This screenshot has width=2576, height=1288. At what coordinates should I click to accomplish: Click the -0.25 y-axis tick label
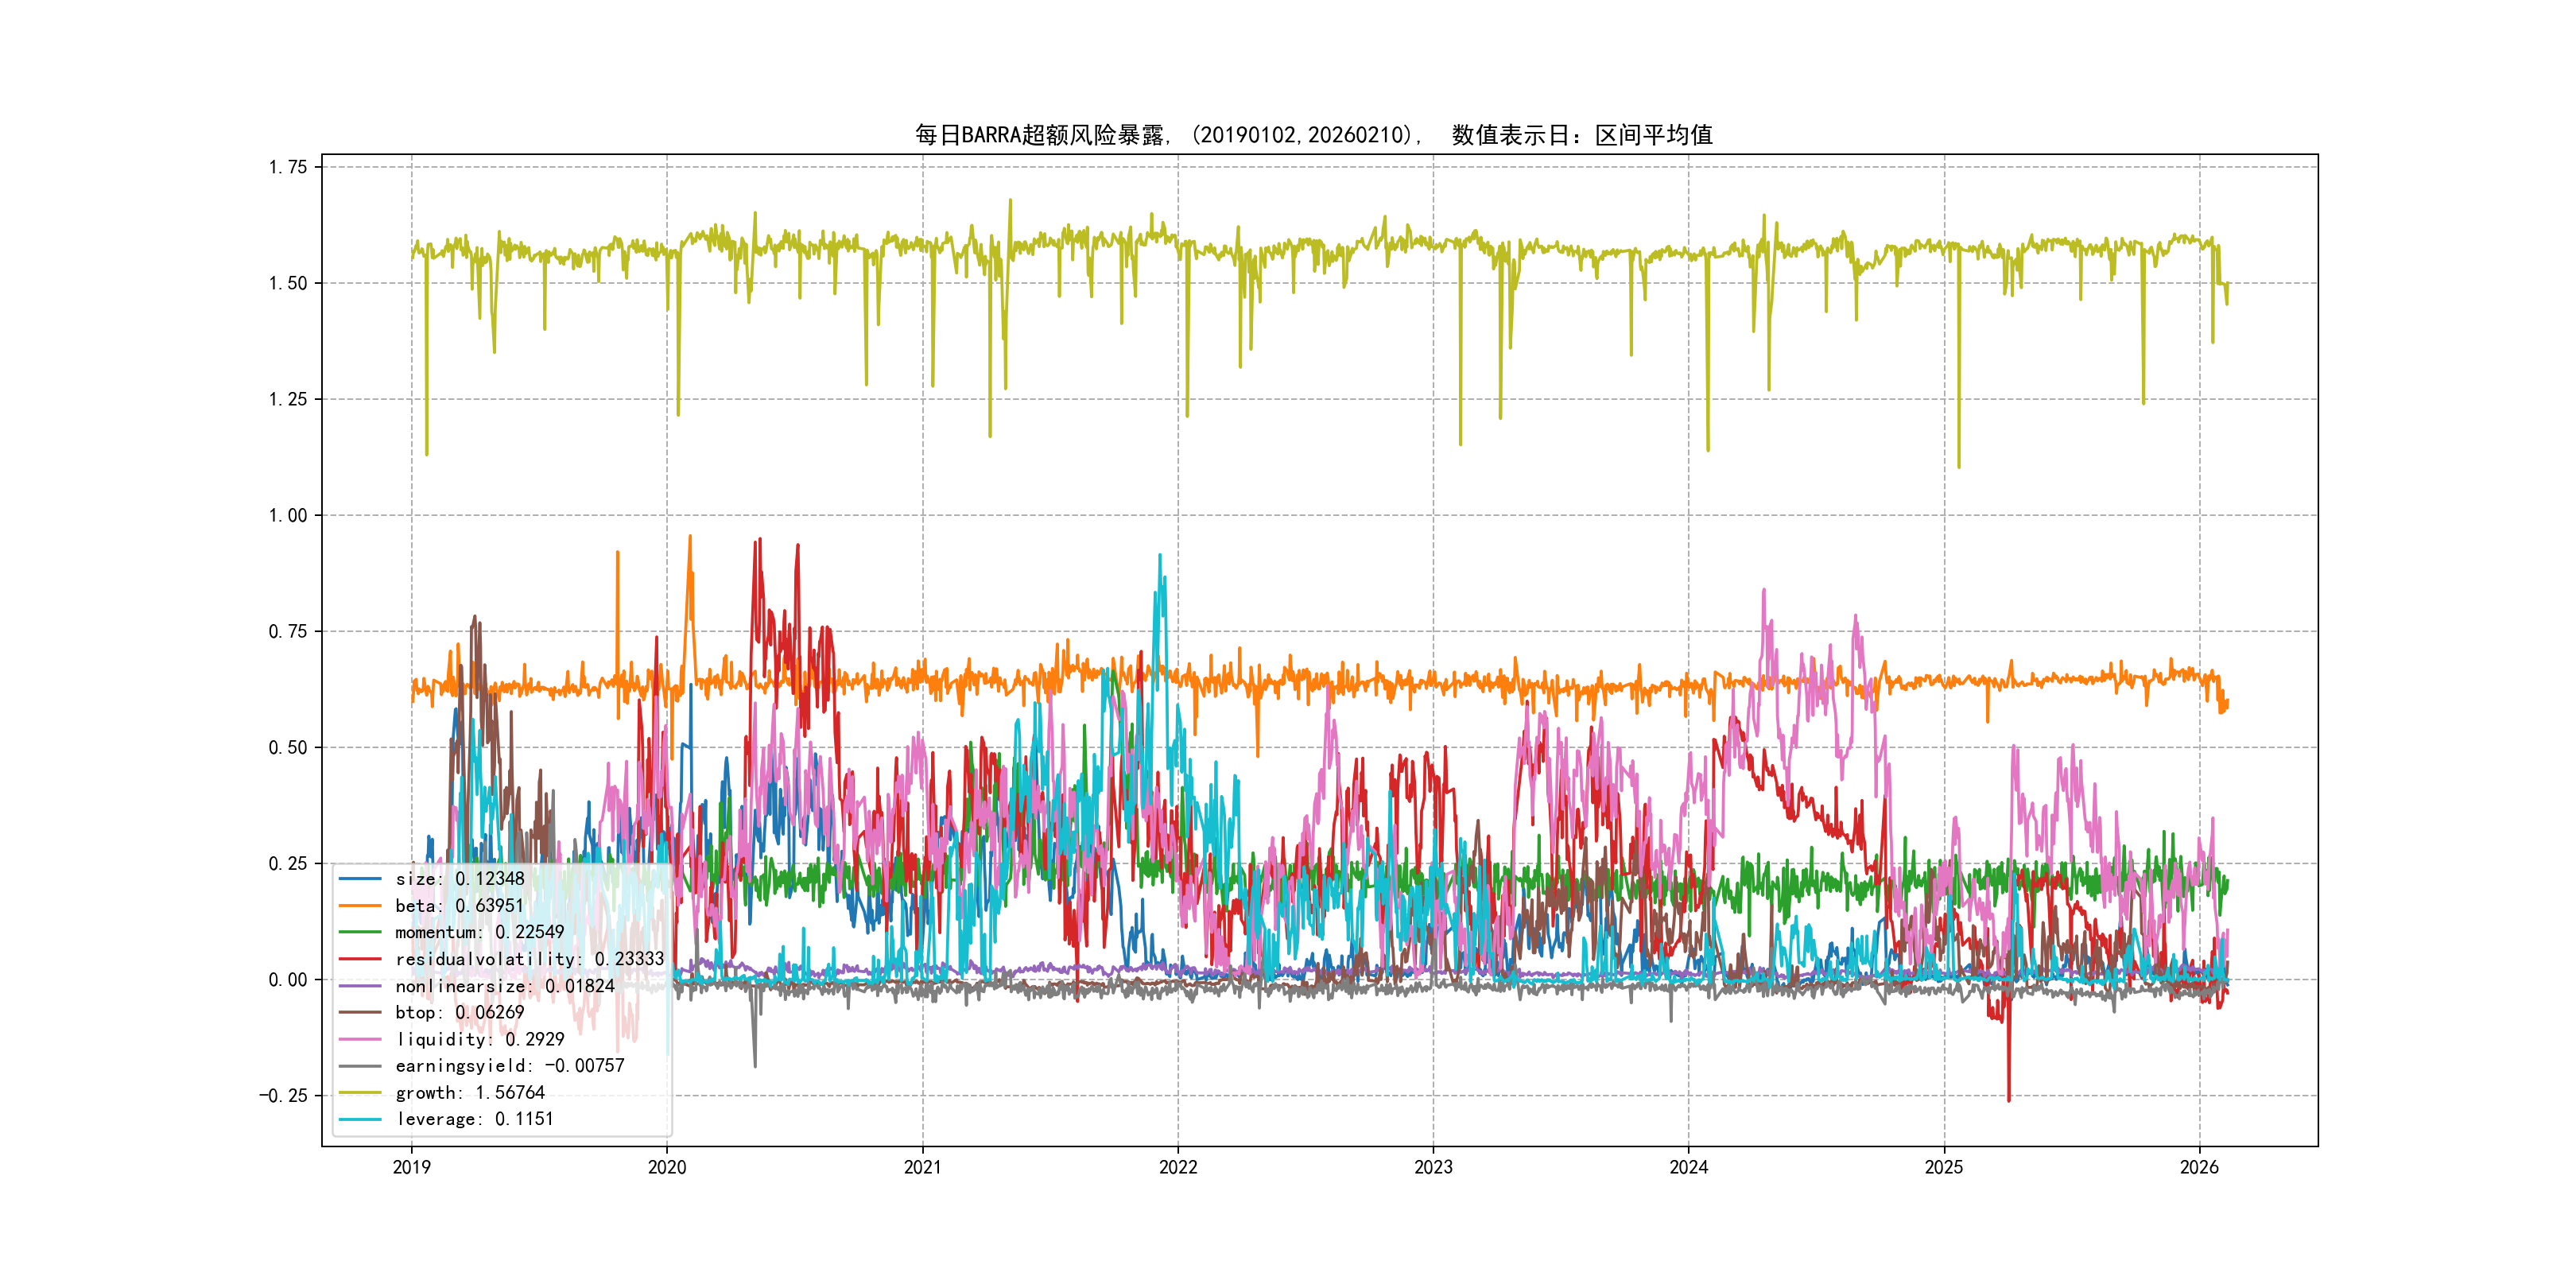(x=283, y=1096)
